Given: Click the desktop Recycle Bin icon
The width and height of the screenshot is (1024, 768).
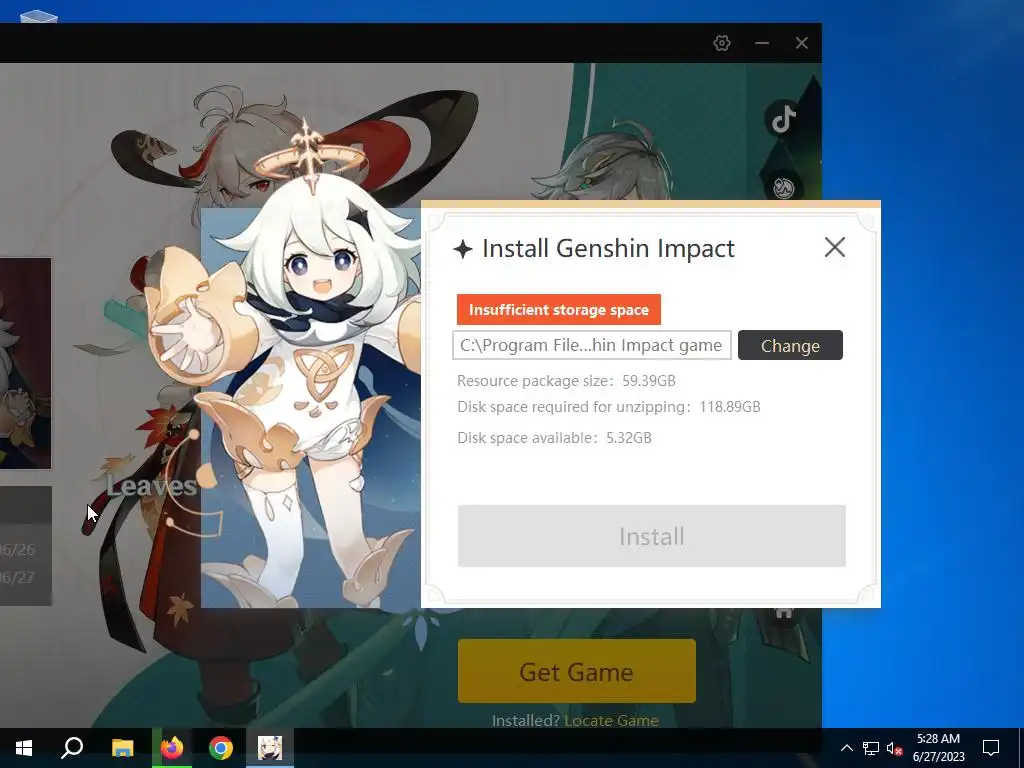Looking at the screenshot, I should 39,16.
